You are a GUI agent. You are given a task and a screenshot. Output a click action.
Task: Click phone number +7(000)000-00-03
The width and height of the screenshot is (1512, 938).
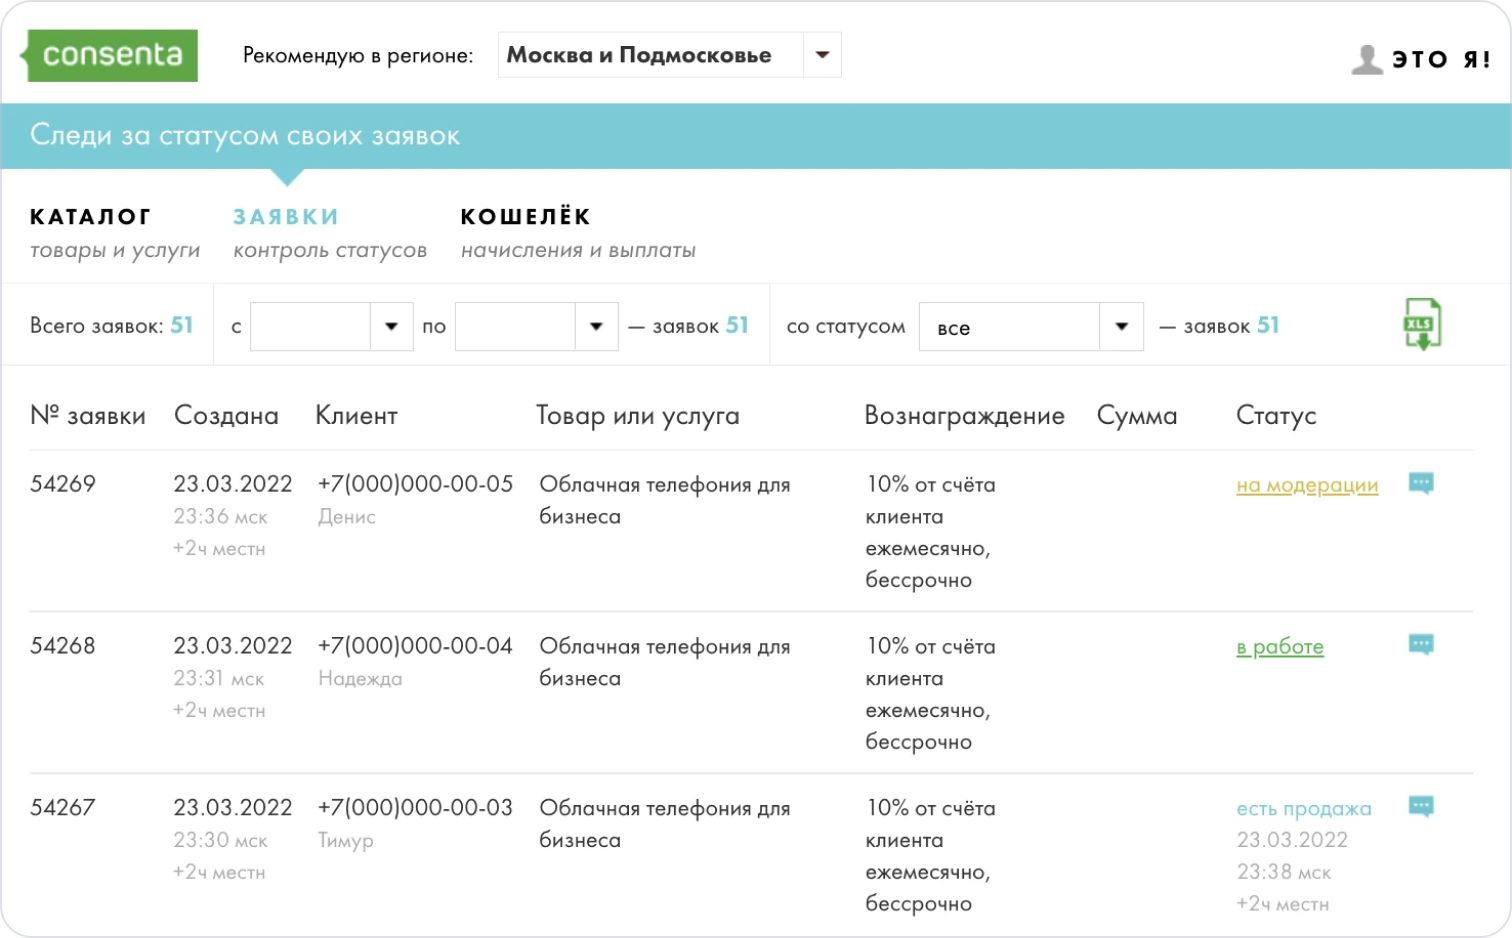point(415,807)
